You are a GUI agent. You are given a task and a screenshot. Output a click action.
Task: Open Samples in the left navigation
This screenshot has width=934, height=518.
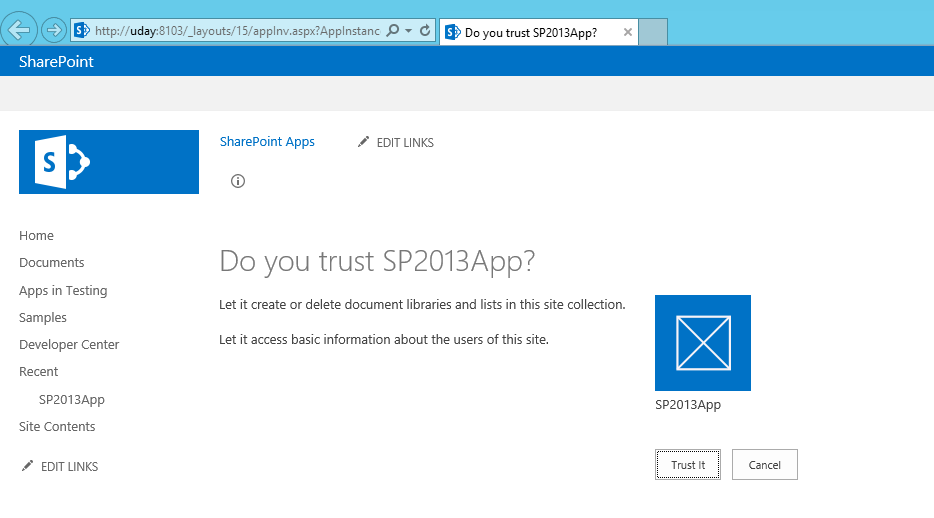click(x=43, y=318)
